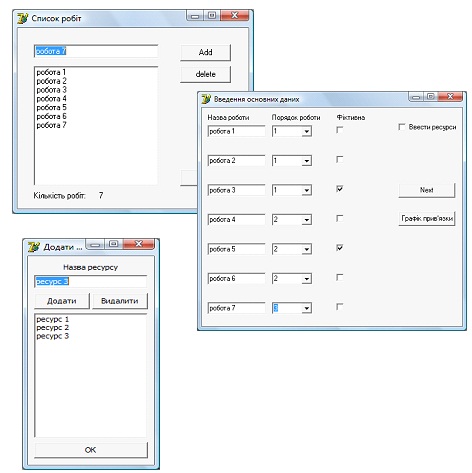This screenshot has width=472, height=473.
Task: Expand the order dropdown for робота 4
Action: 306,220
